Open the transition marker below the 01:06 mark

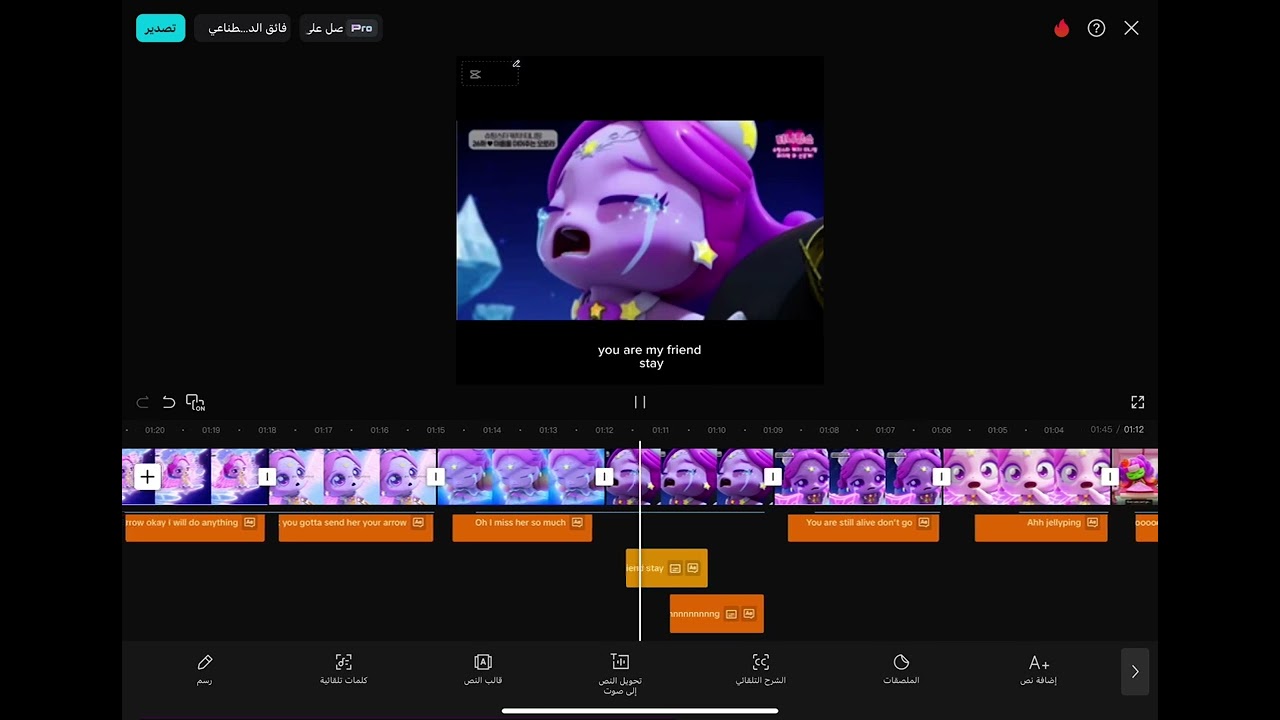(x=941, y=477)
